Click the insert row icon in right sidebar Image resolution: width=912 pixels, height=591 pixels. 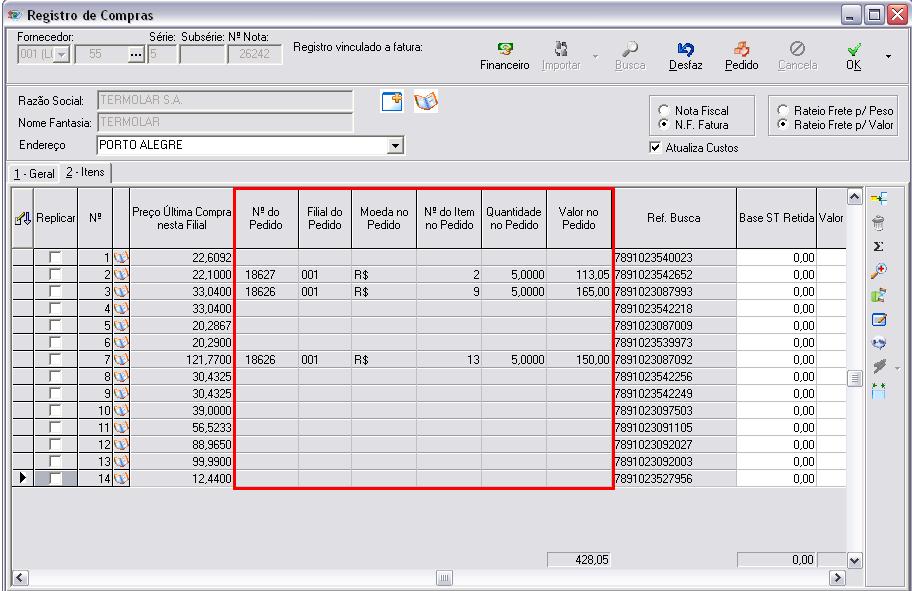pyautogui.click(x=879, y=199)
